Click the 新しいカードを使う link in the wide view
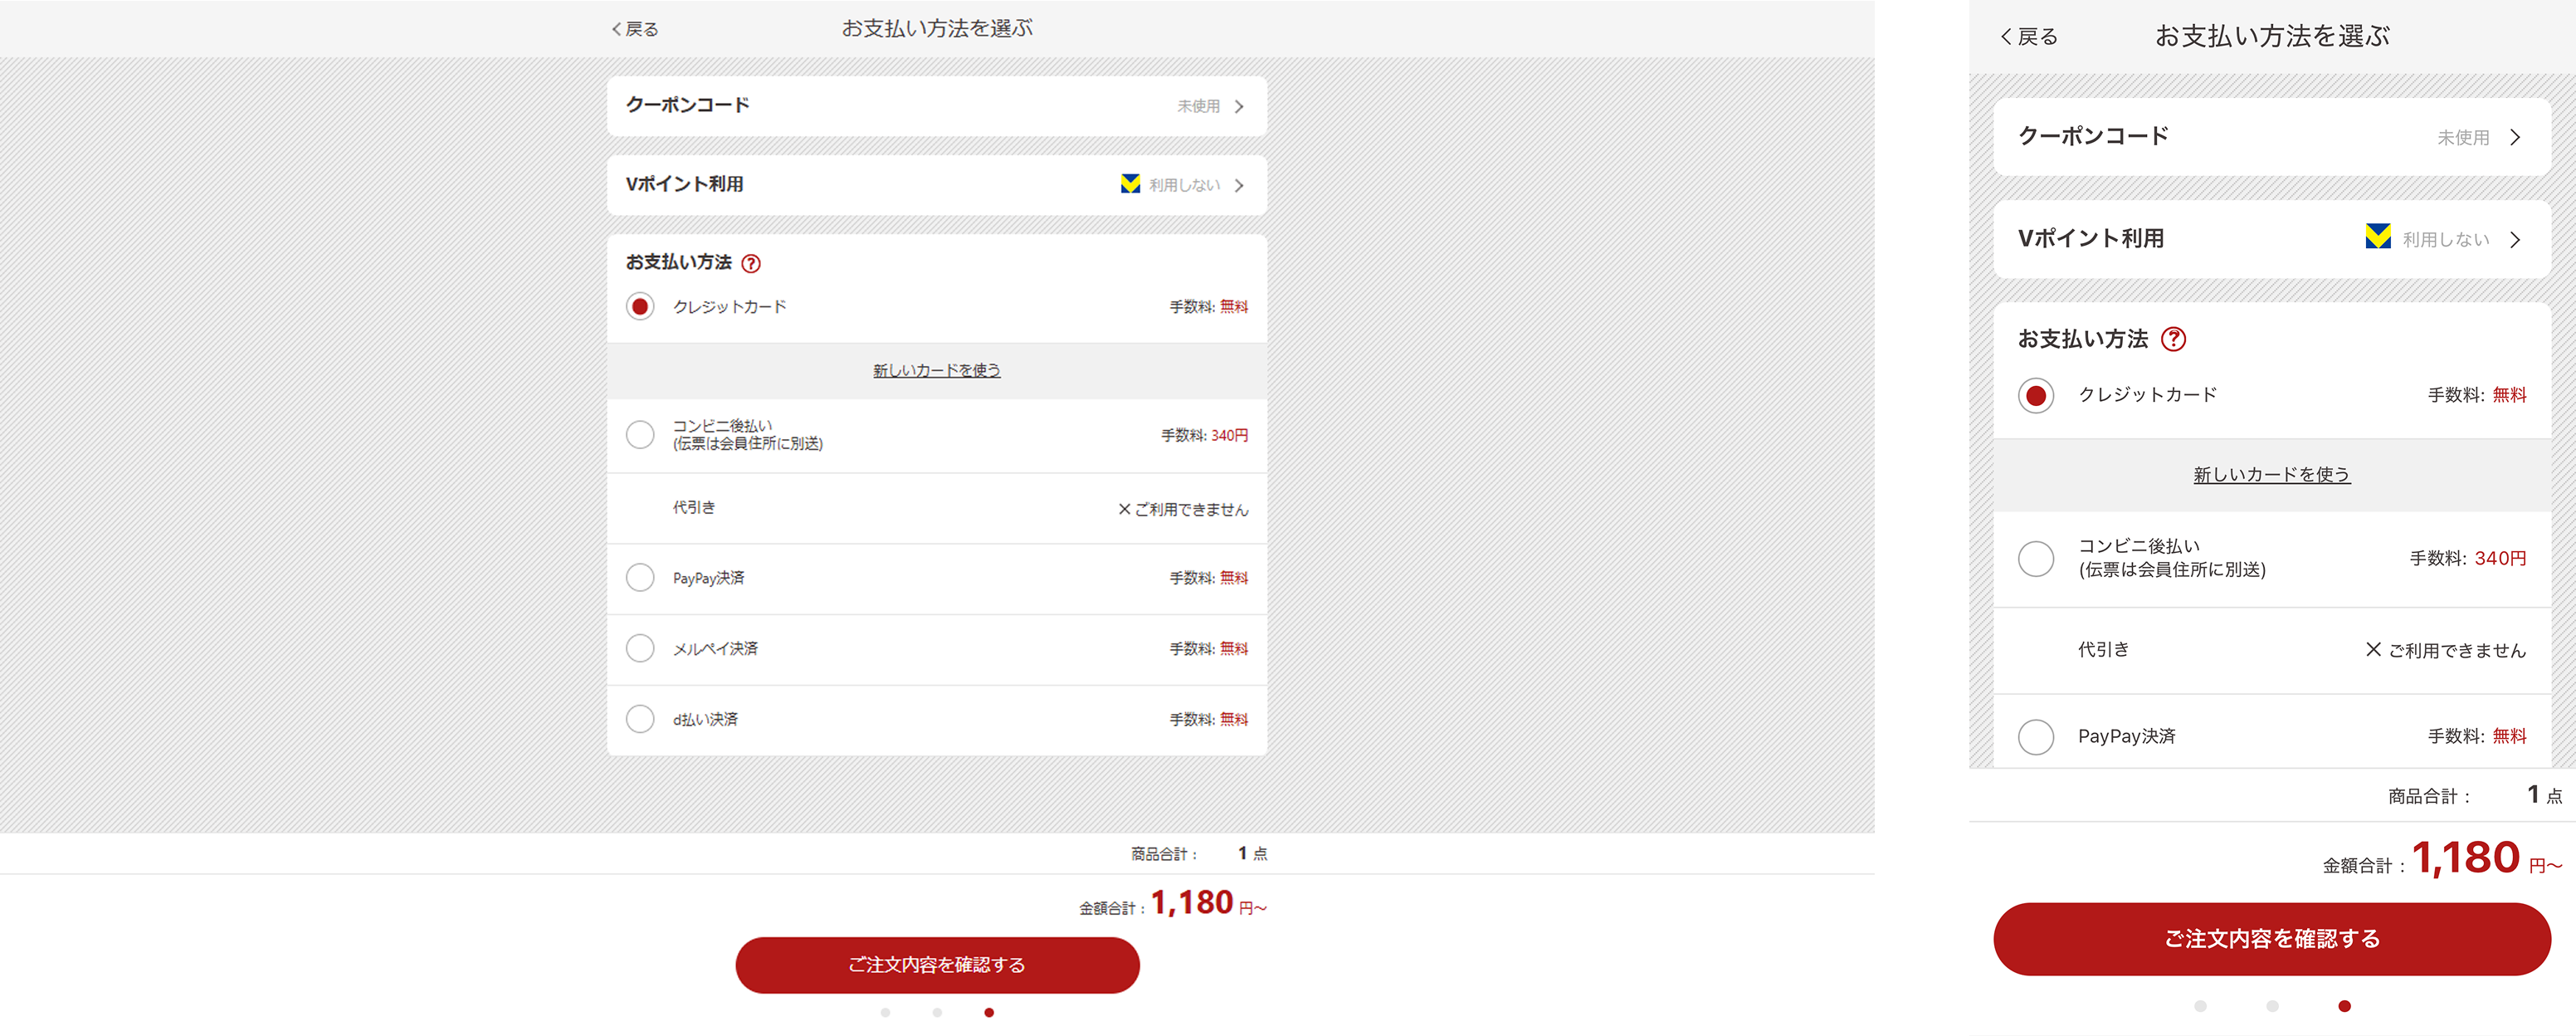 click(937, 370)
